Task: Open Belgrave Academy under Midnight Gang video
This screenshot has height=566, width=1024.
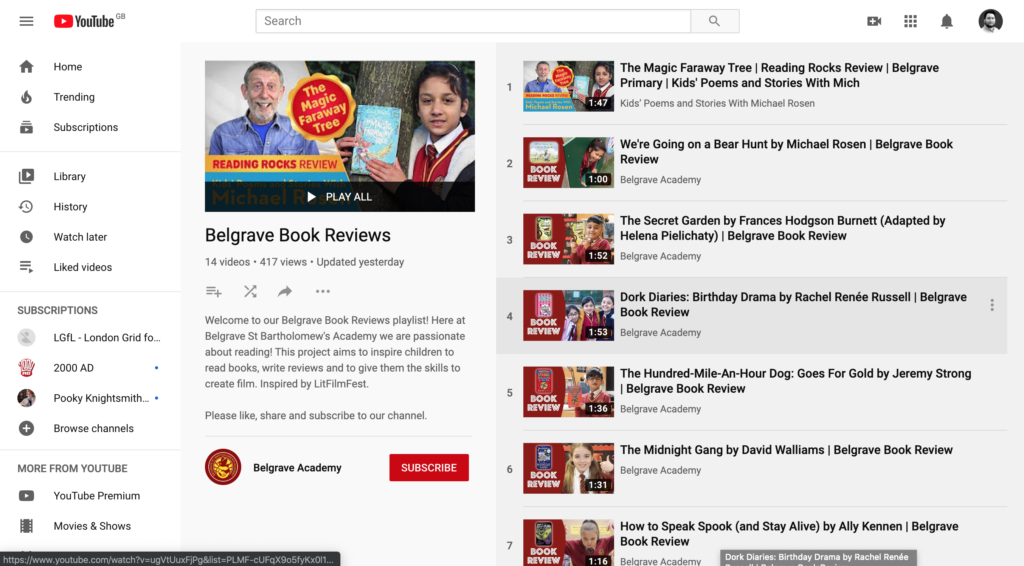Action: pyautogui.click(x=660, y=470)
